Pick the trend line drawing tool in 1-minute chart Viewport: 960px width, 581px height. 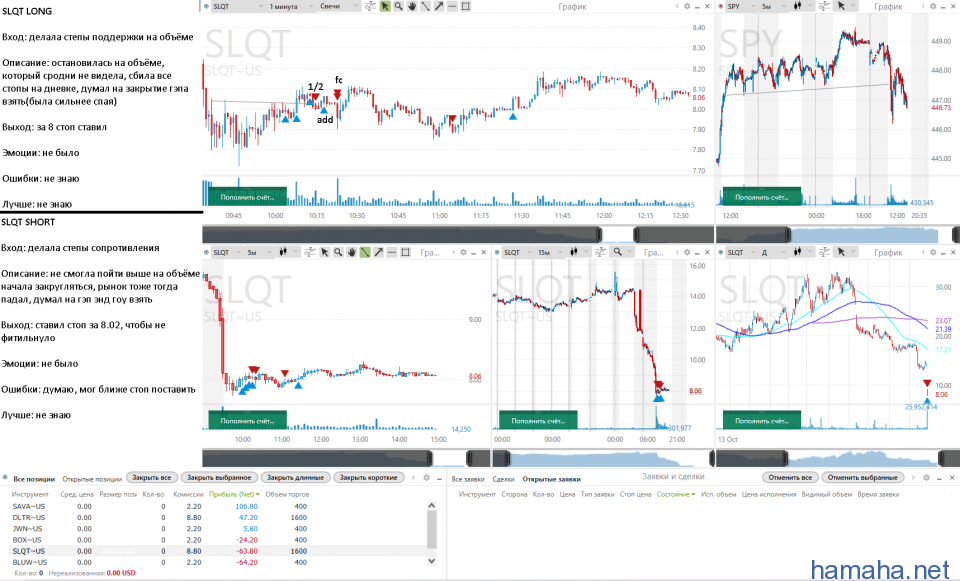click(425, 6)
